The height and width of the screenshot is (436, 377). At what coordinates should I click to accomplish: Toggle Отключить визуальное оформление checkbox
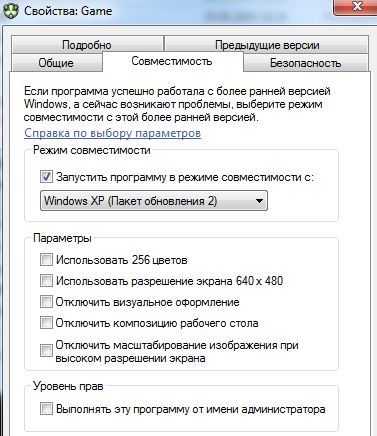coord(46,302)
